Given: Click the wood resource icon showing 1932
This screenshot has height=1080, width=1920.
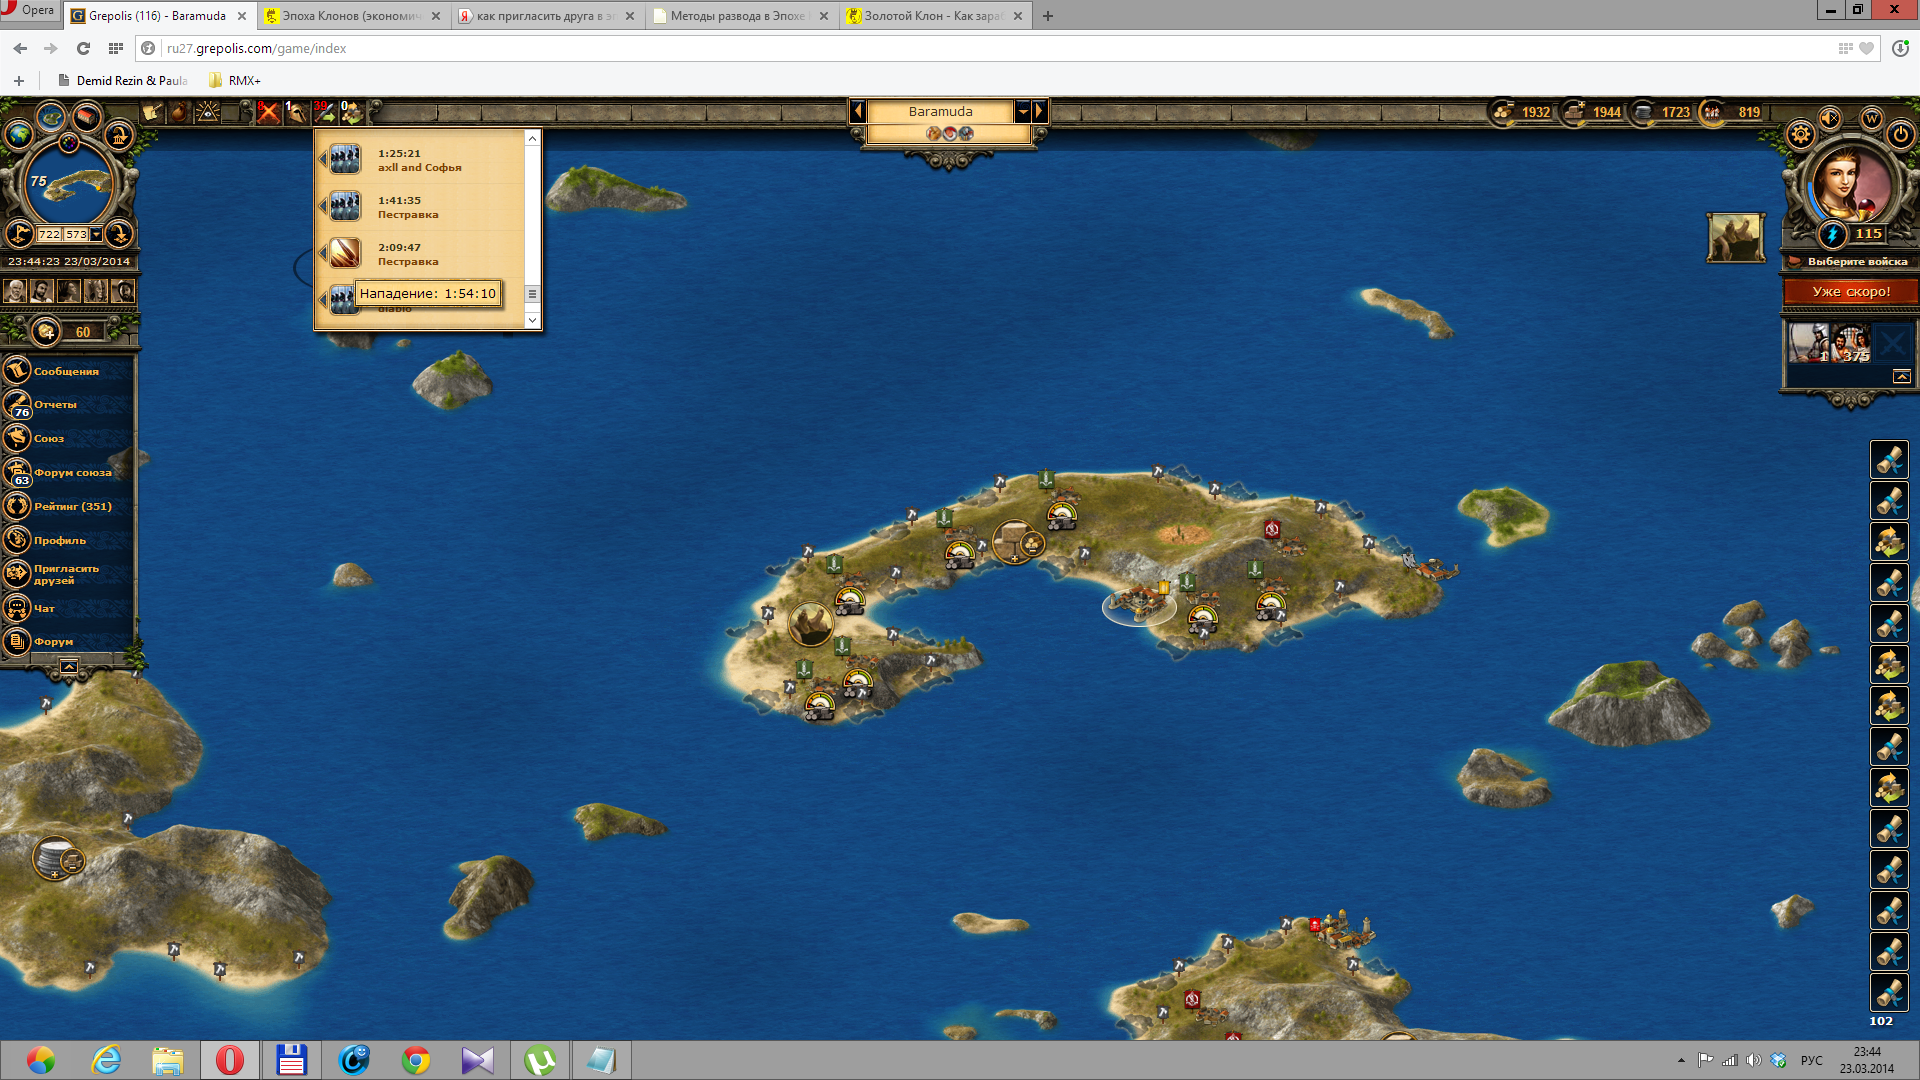Looking at the screenshot, I should (1502, 112).
